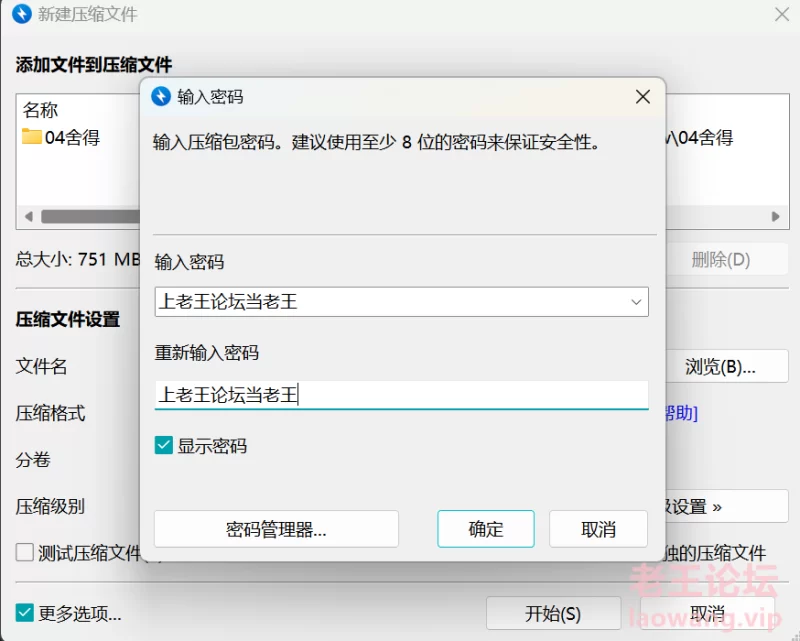Uncheck the 更多选项 checkbox
The image size is (800, 641).
(24, 612)
